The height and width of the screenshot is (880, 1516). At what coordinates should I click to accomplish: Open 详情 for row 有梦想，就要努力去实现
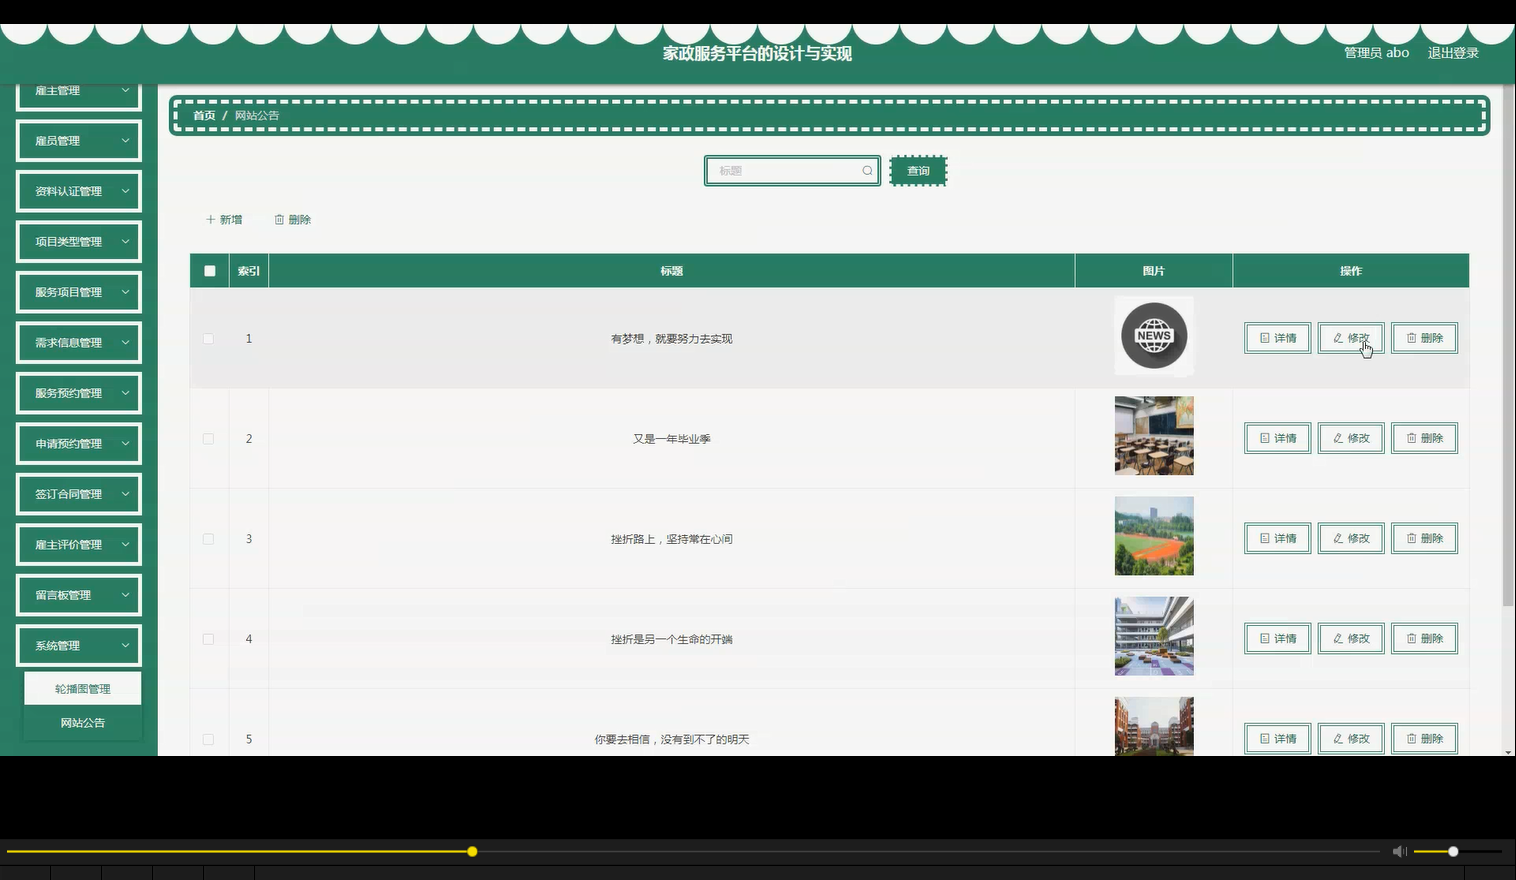pyautogui.click(x=1277, y=338)
